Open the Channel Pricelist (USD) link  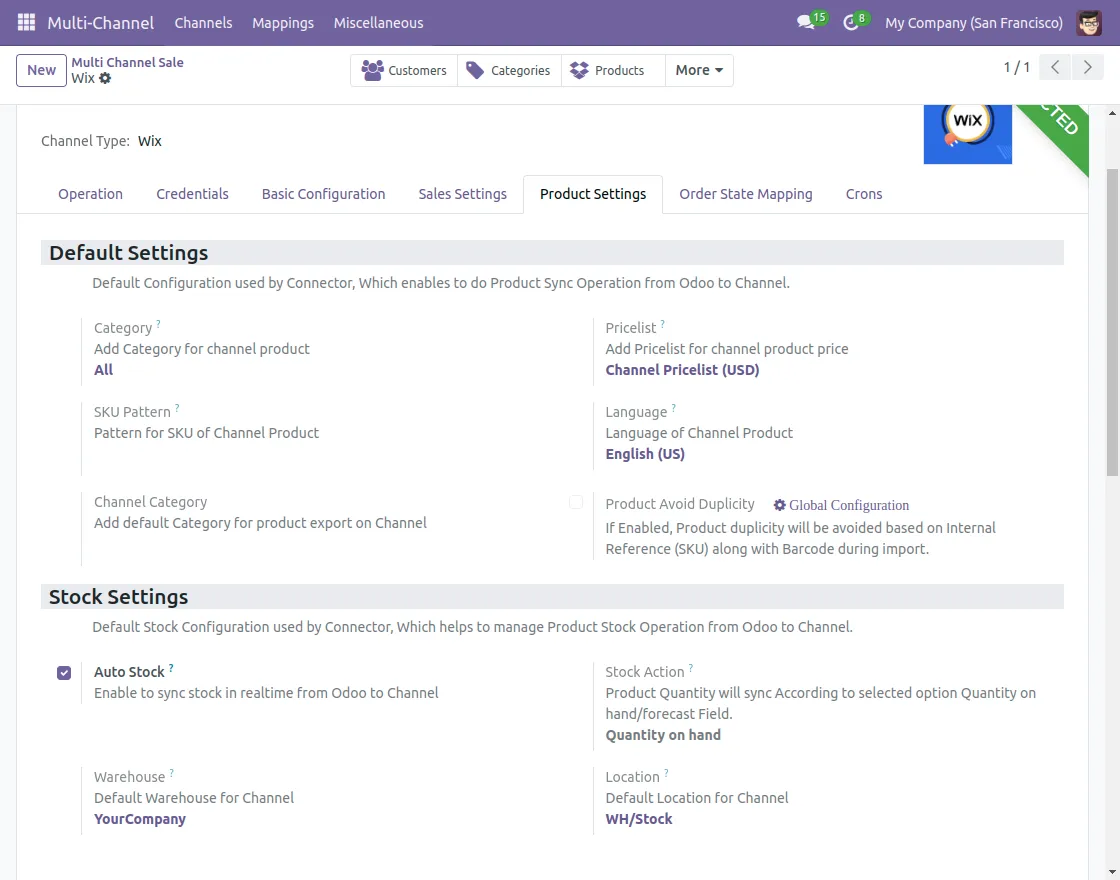(682, 369)
